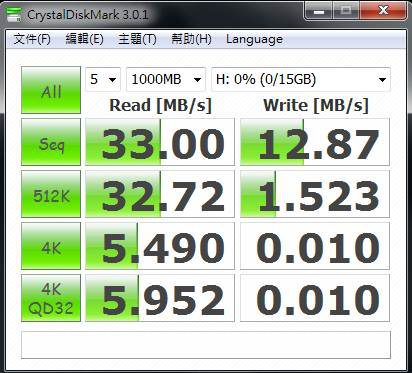Start the 4K benchmark test
The image size is (412, 373).
51,246
